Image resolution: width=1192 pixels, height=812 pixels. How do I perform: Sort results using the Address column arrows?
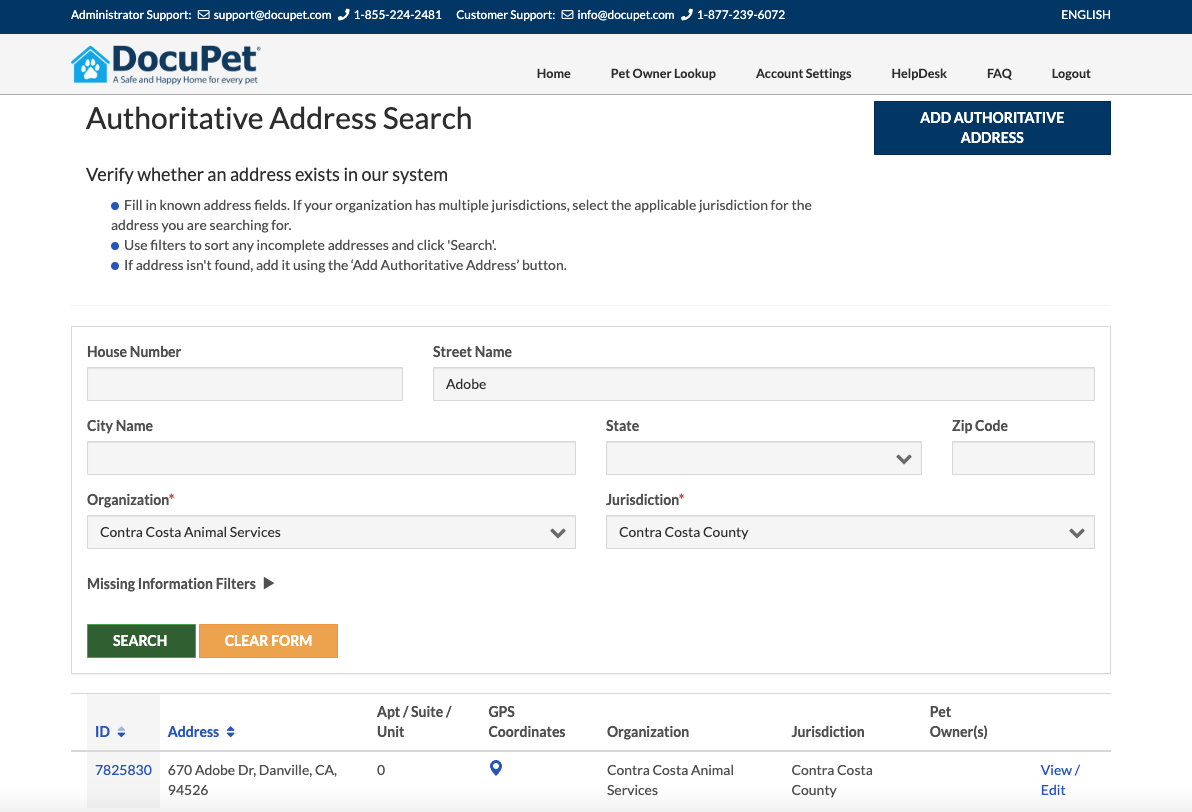point(230,731)
